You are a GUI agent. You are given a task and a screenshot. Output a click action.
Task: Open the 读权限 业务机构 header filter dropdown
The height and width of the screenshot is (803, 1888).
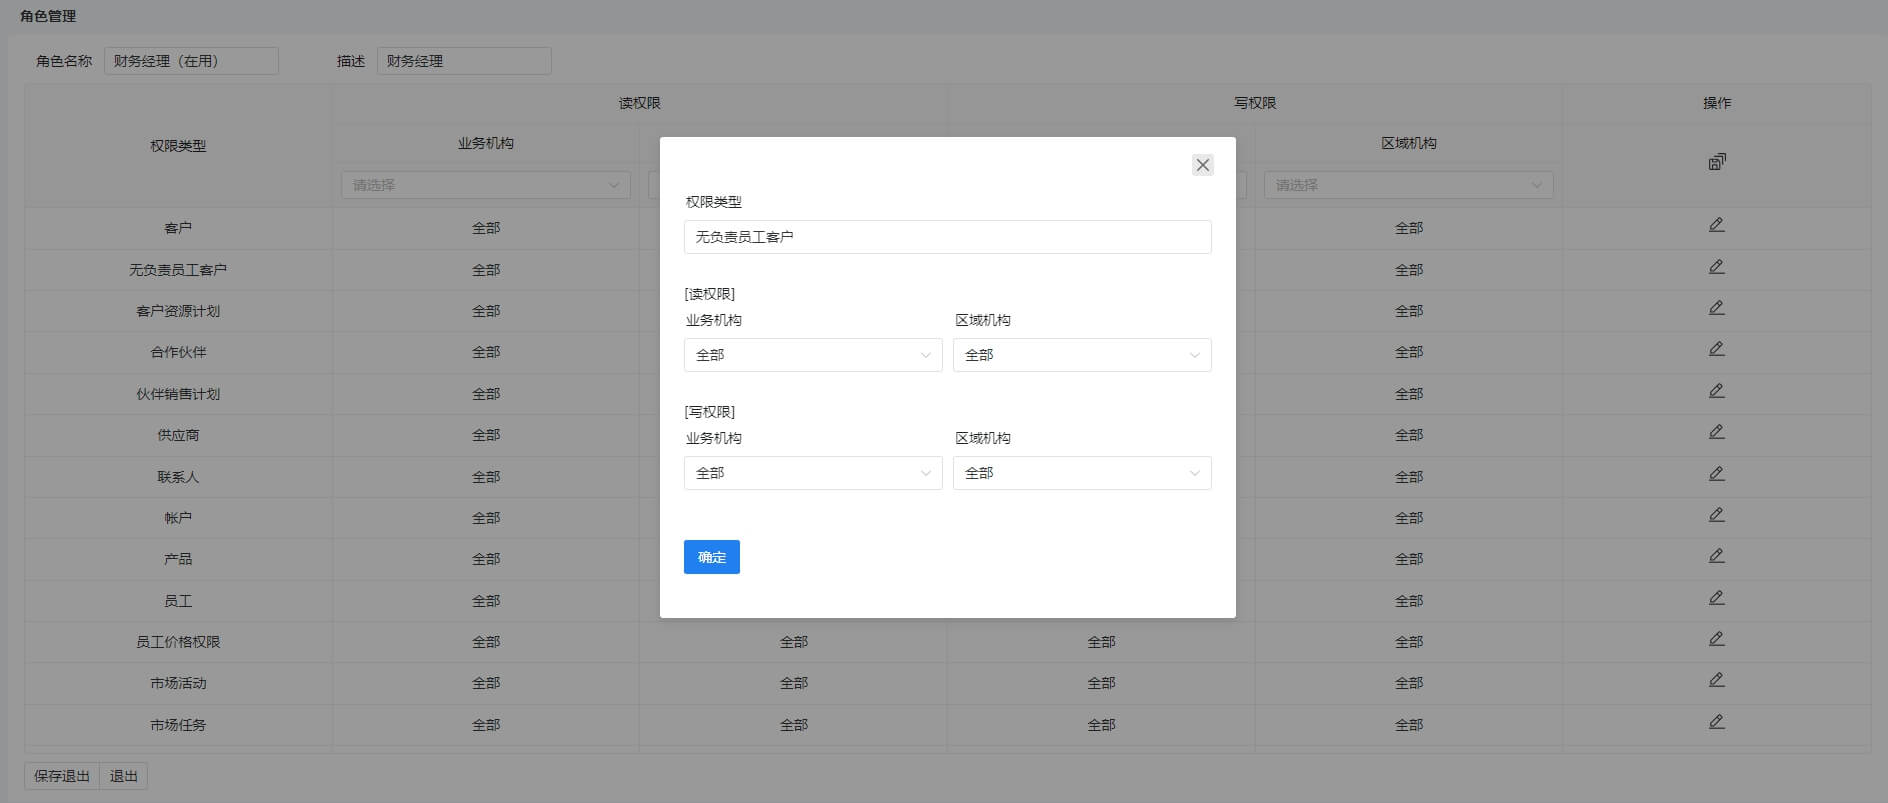point(486,185)
